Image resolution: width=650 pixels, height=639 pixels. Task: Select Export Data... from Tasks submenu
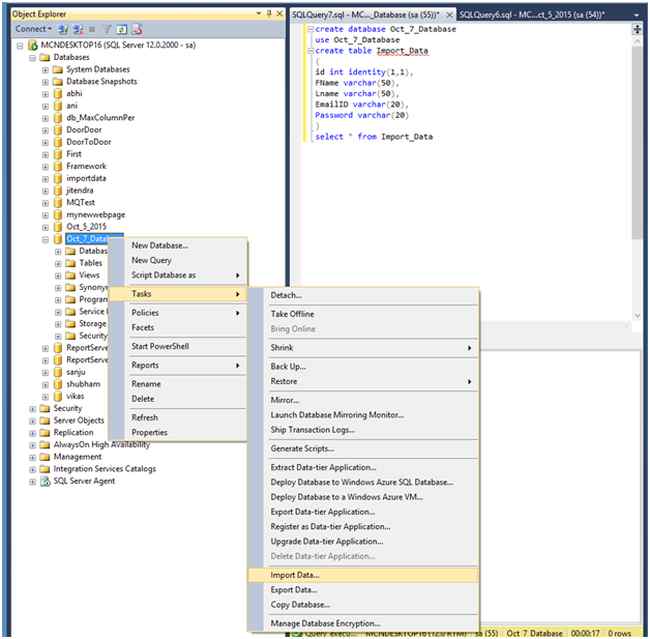363,590
